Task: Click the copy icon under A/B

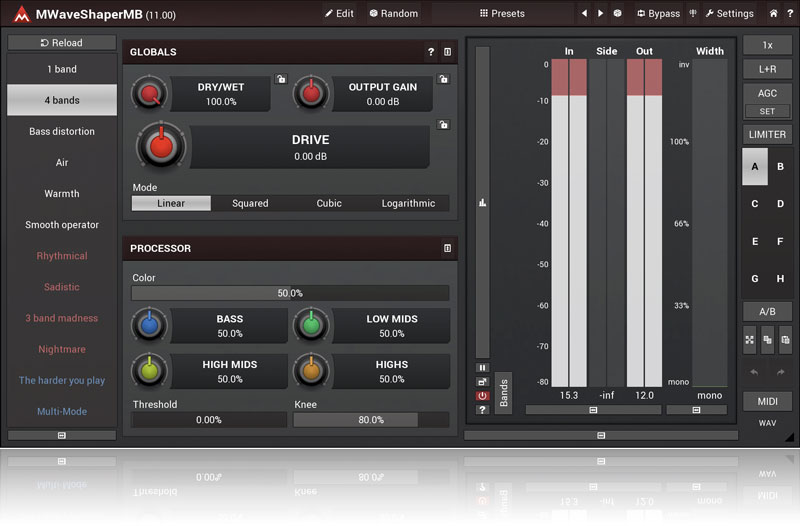Action: pos(767,340)
